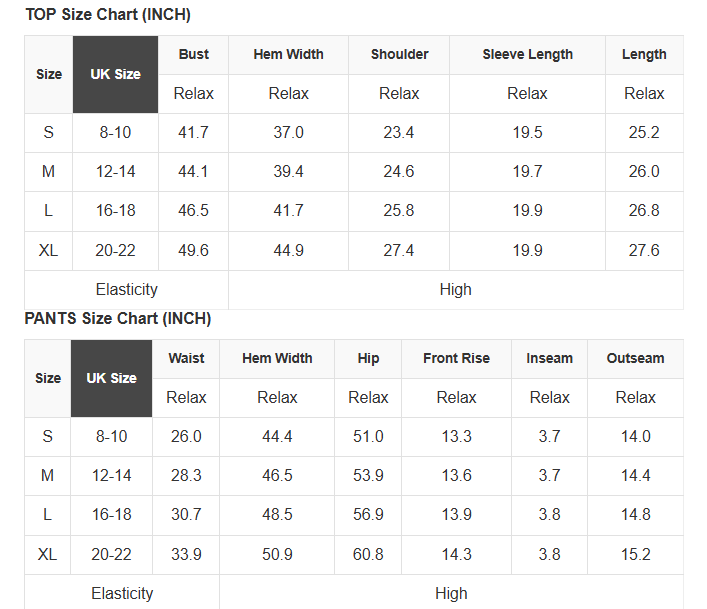
Task: Click the TOP Size Chart (INCH) heading
Action: tap(107, 15)
